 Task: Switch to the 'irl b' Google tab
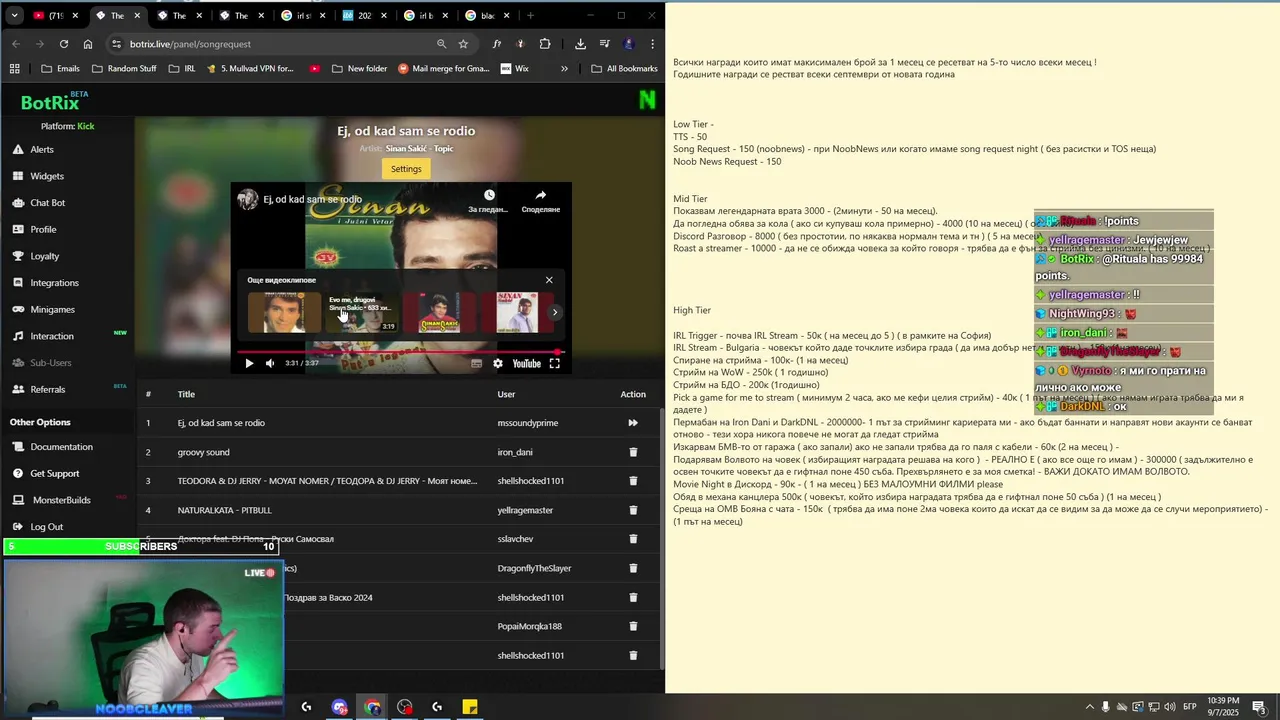point(425,16)
